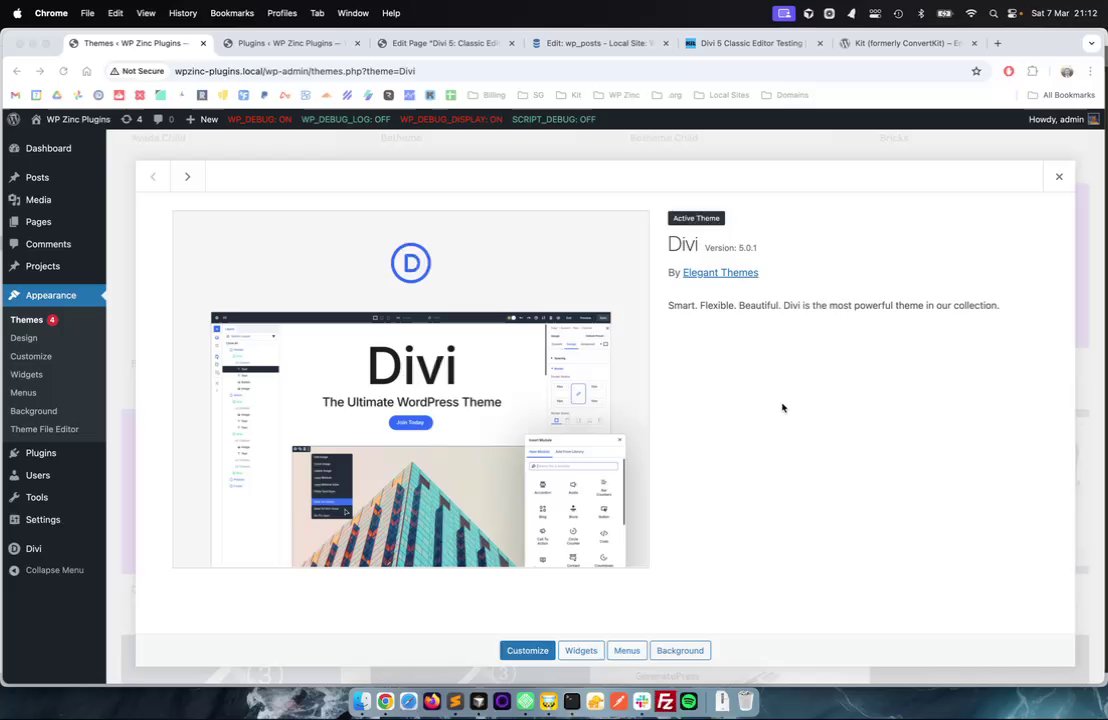This screenshot has height=720, width=1108.
Task: Open Spotify from the dock
Action: click(689, 701)
